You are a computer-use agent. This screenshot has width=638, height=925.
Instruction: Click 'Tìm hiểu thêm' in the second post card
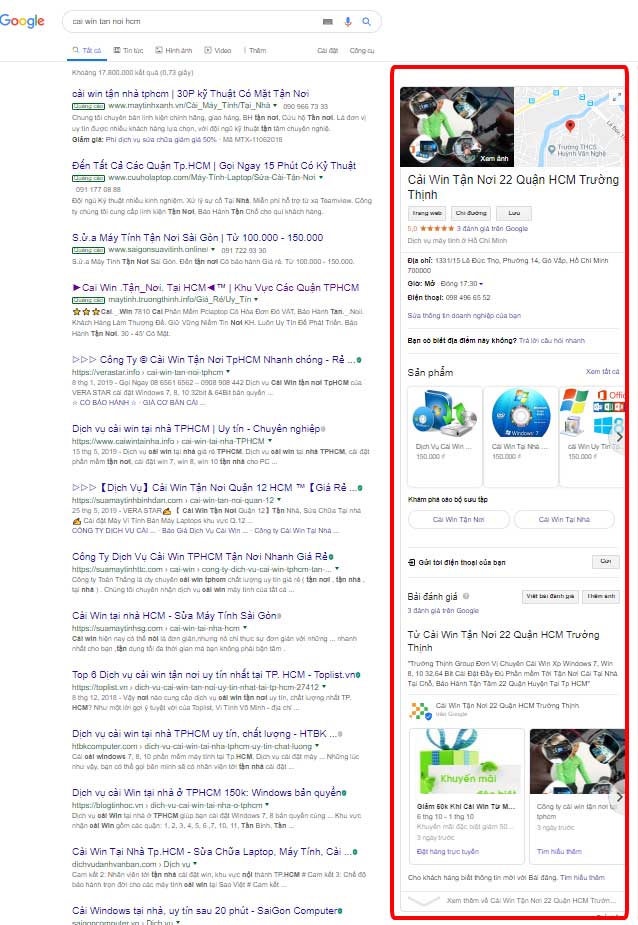560,852
